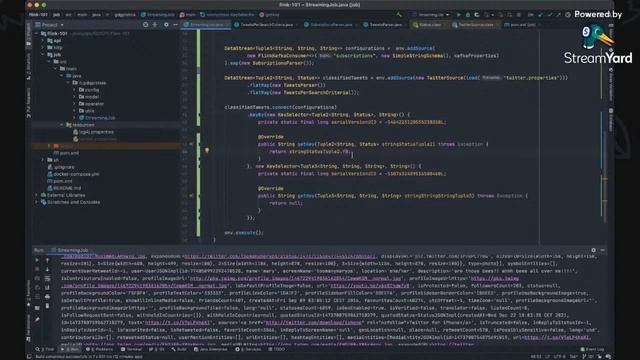The image size is (640, 360).
Task: Expand the http module folder
Action: (43, 47)
